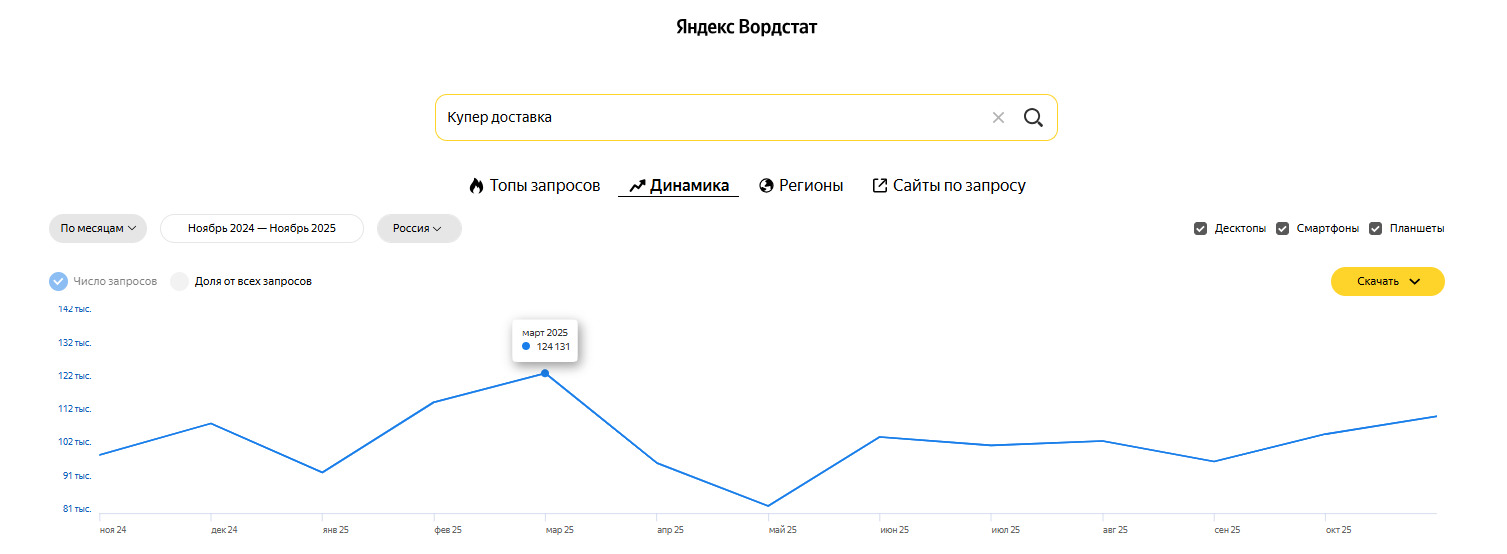Click the апр 25 axis label
1507x554 pixels.
click(671, 530)
